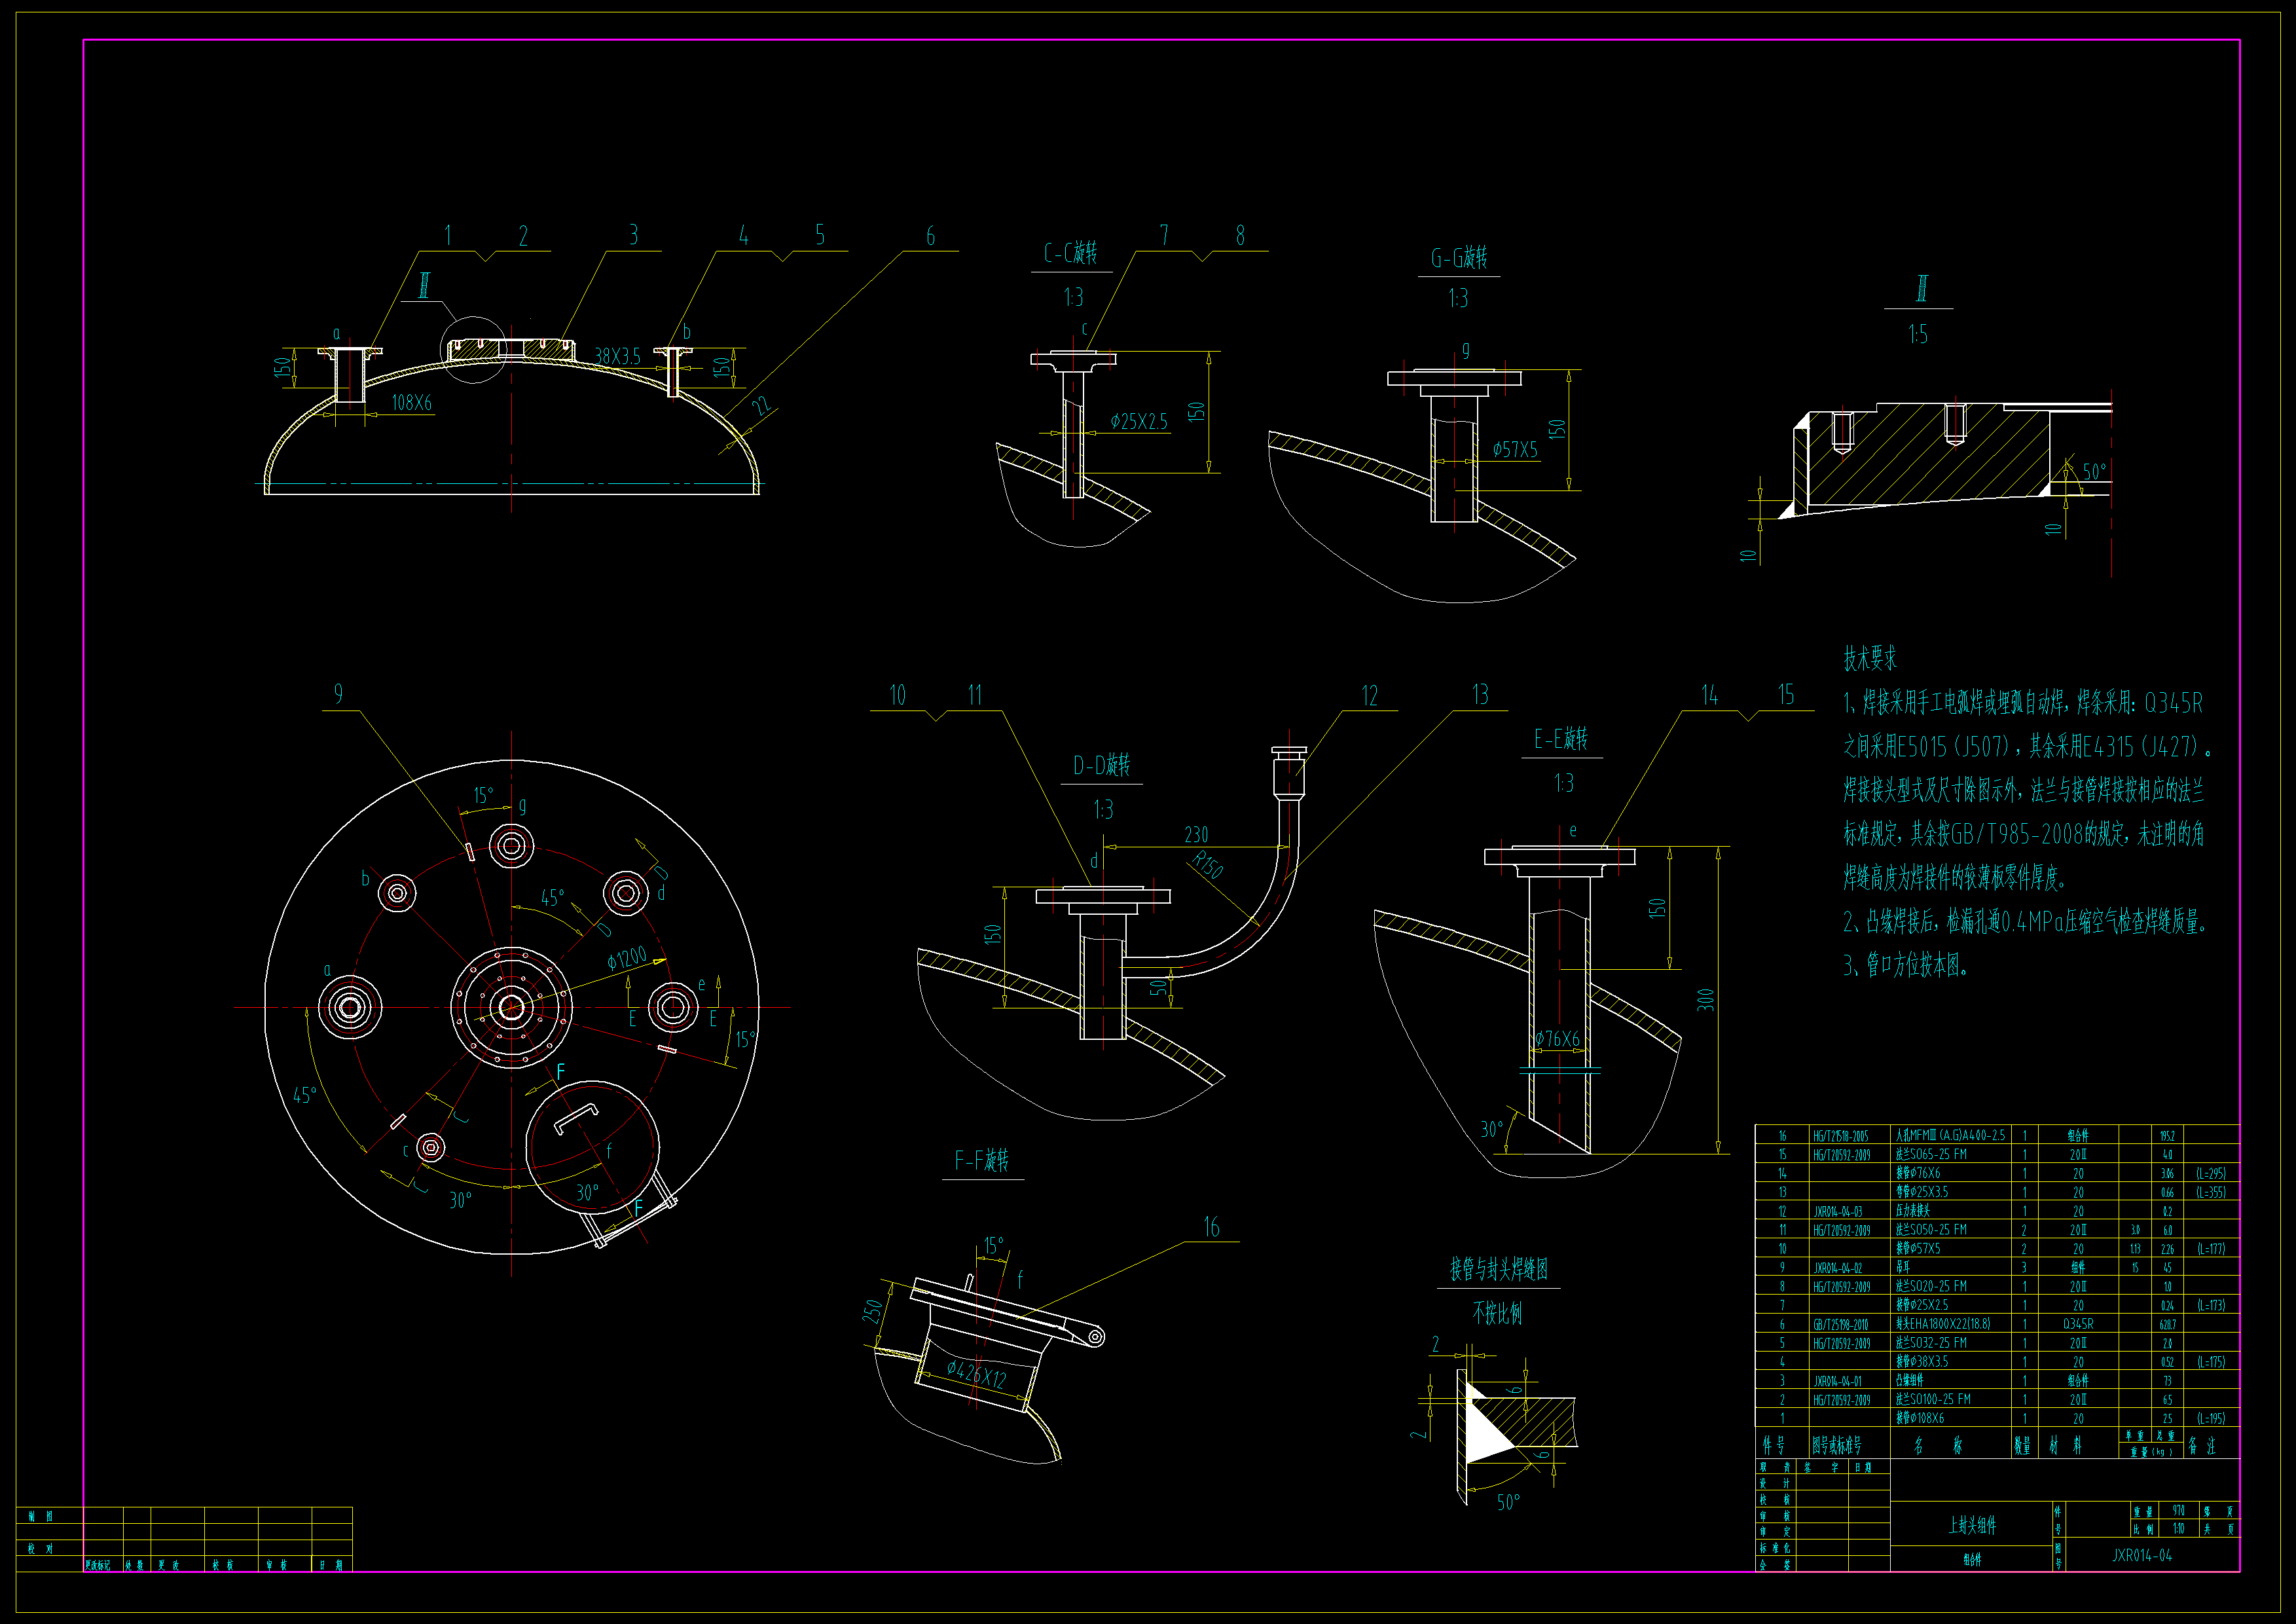Click the "(L=175)" remark
This screenshot has height=1624, width=2296.
pyautogui.click(x=2211, y=1362)
